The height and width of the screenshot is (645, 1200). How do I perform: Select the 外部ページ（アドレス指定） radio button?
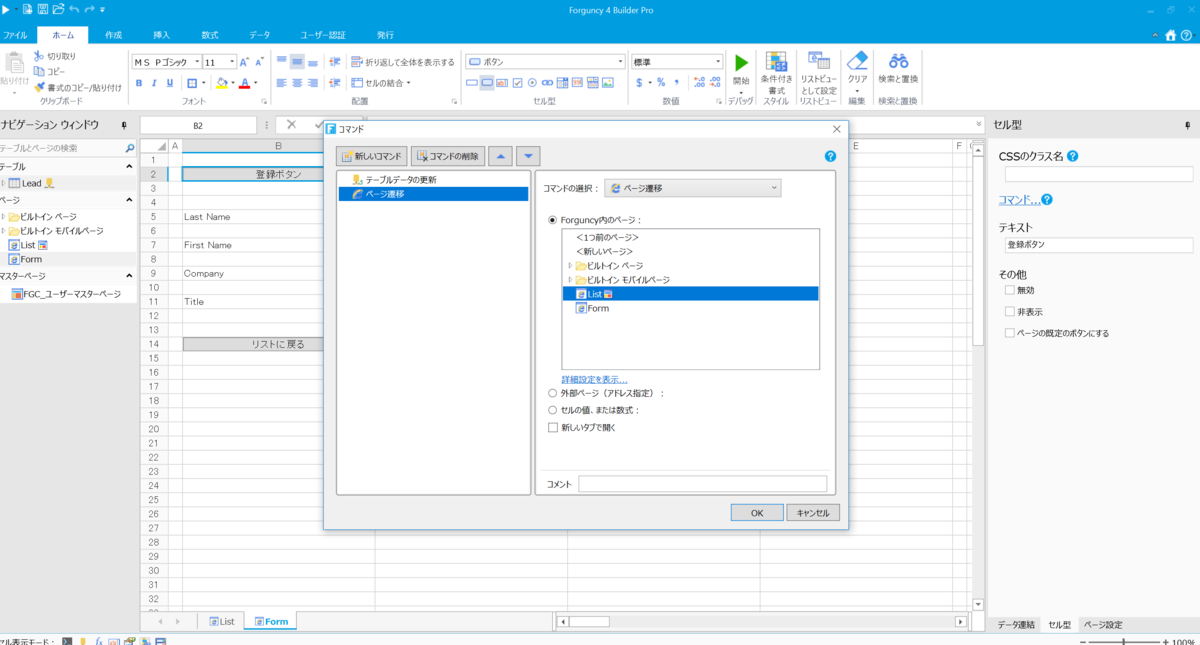pos(551,392)
